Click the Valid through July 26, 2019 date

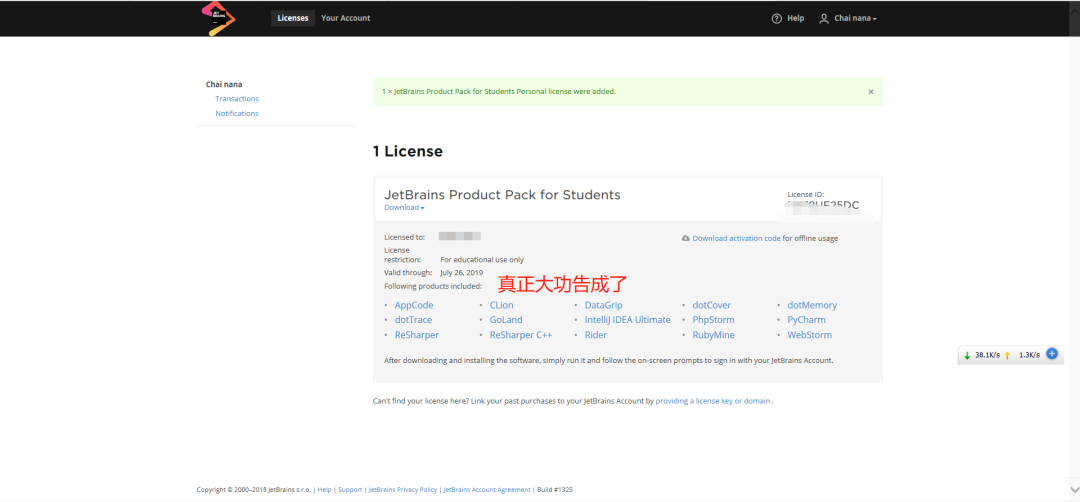(x=461, y=273)
